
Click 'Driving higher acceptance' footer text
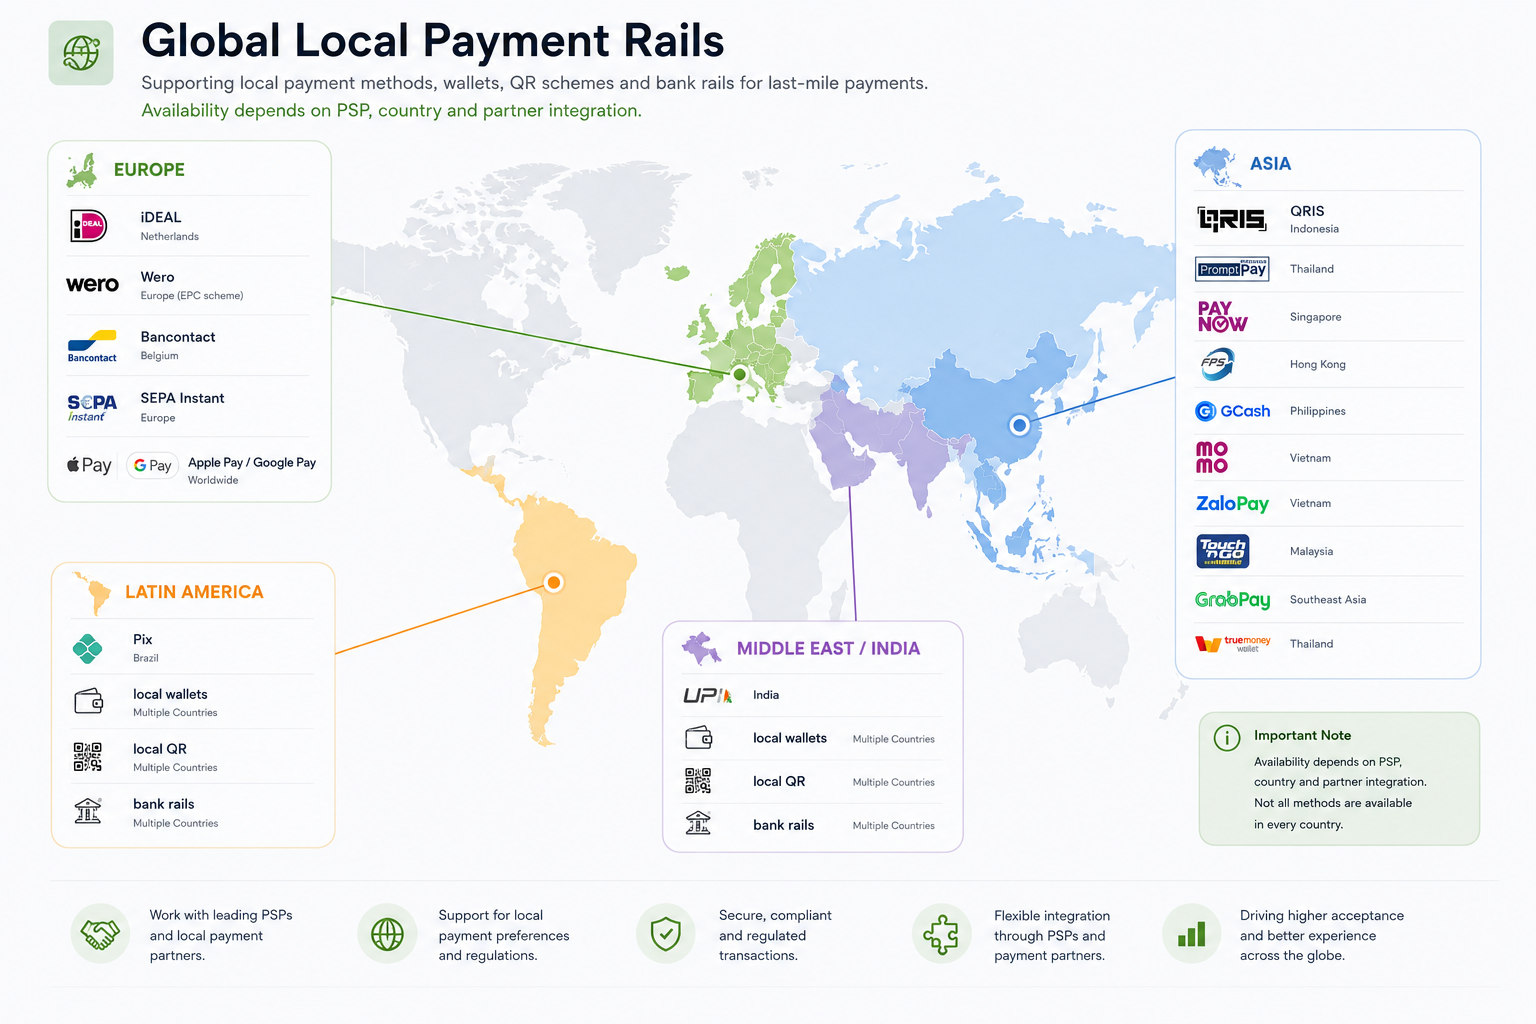(1322, 915)
